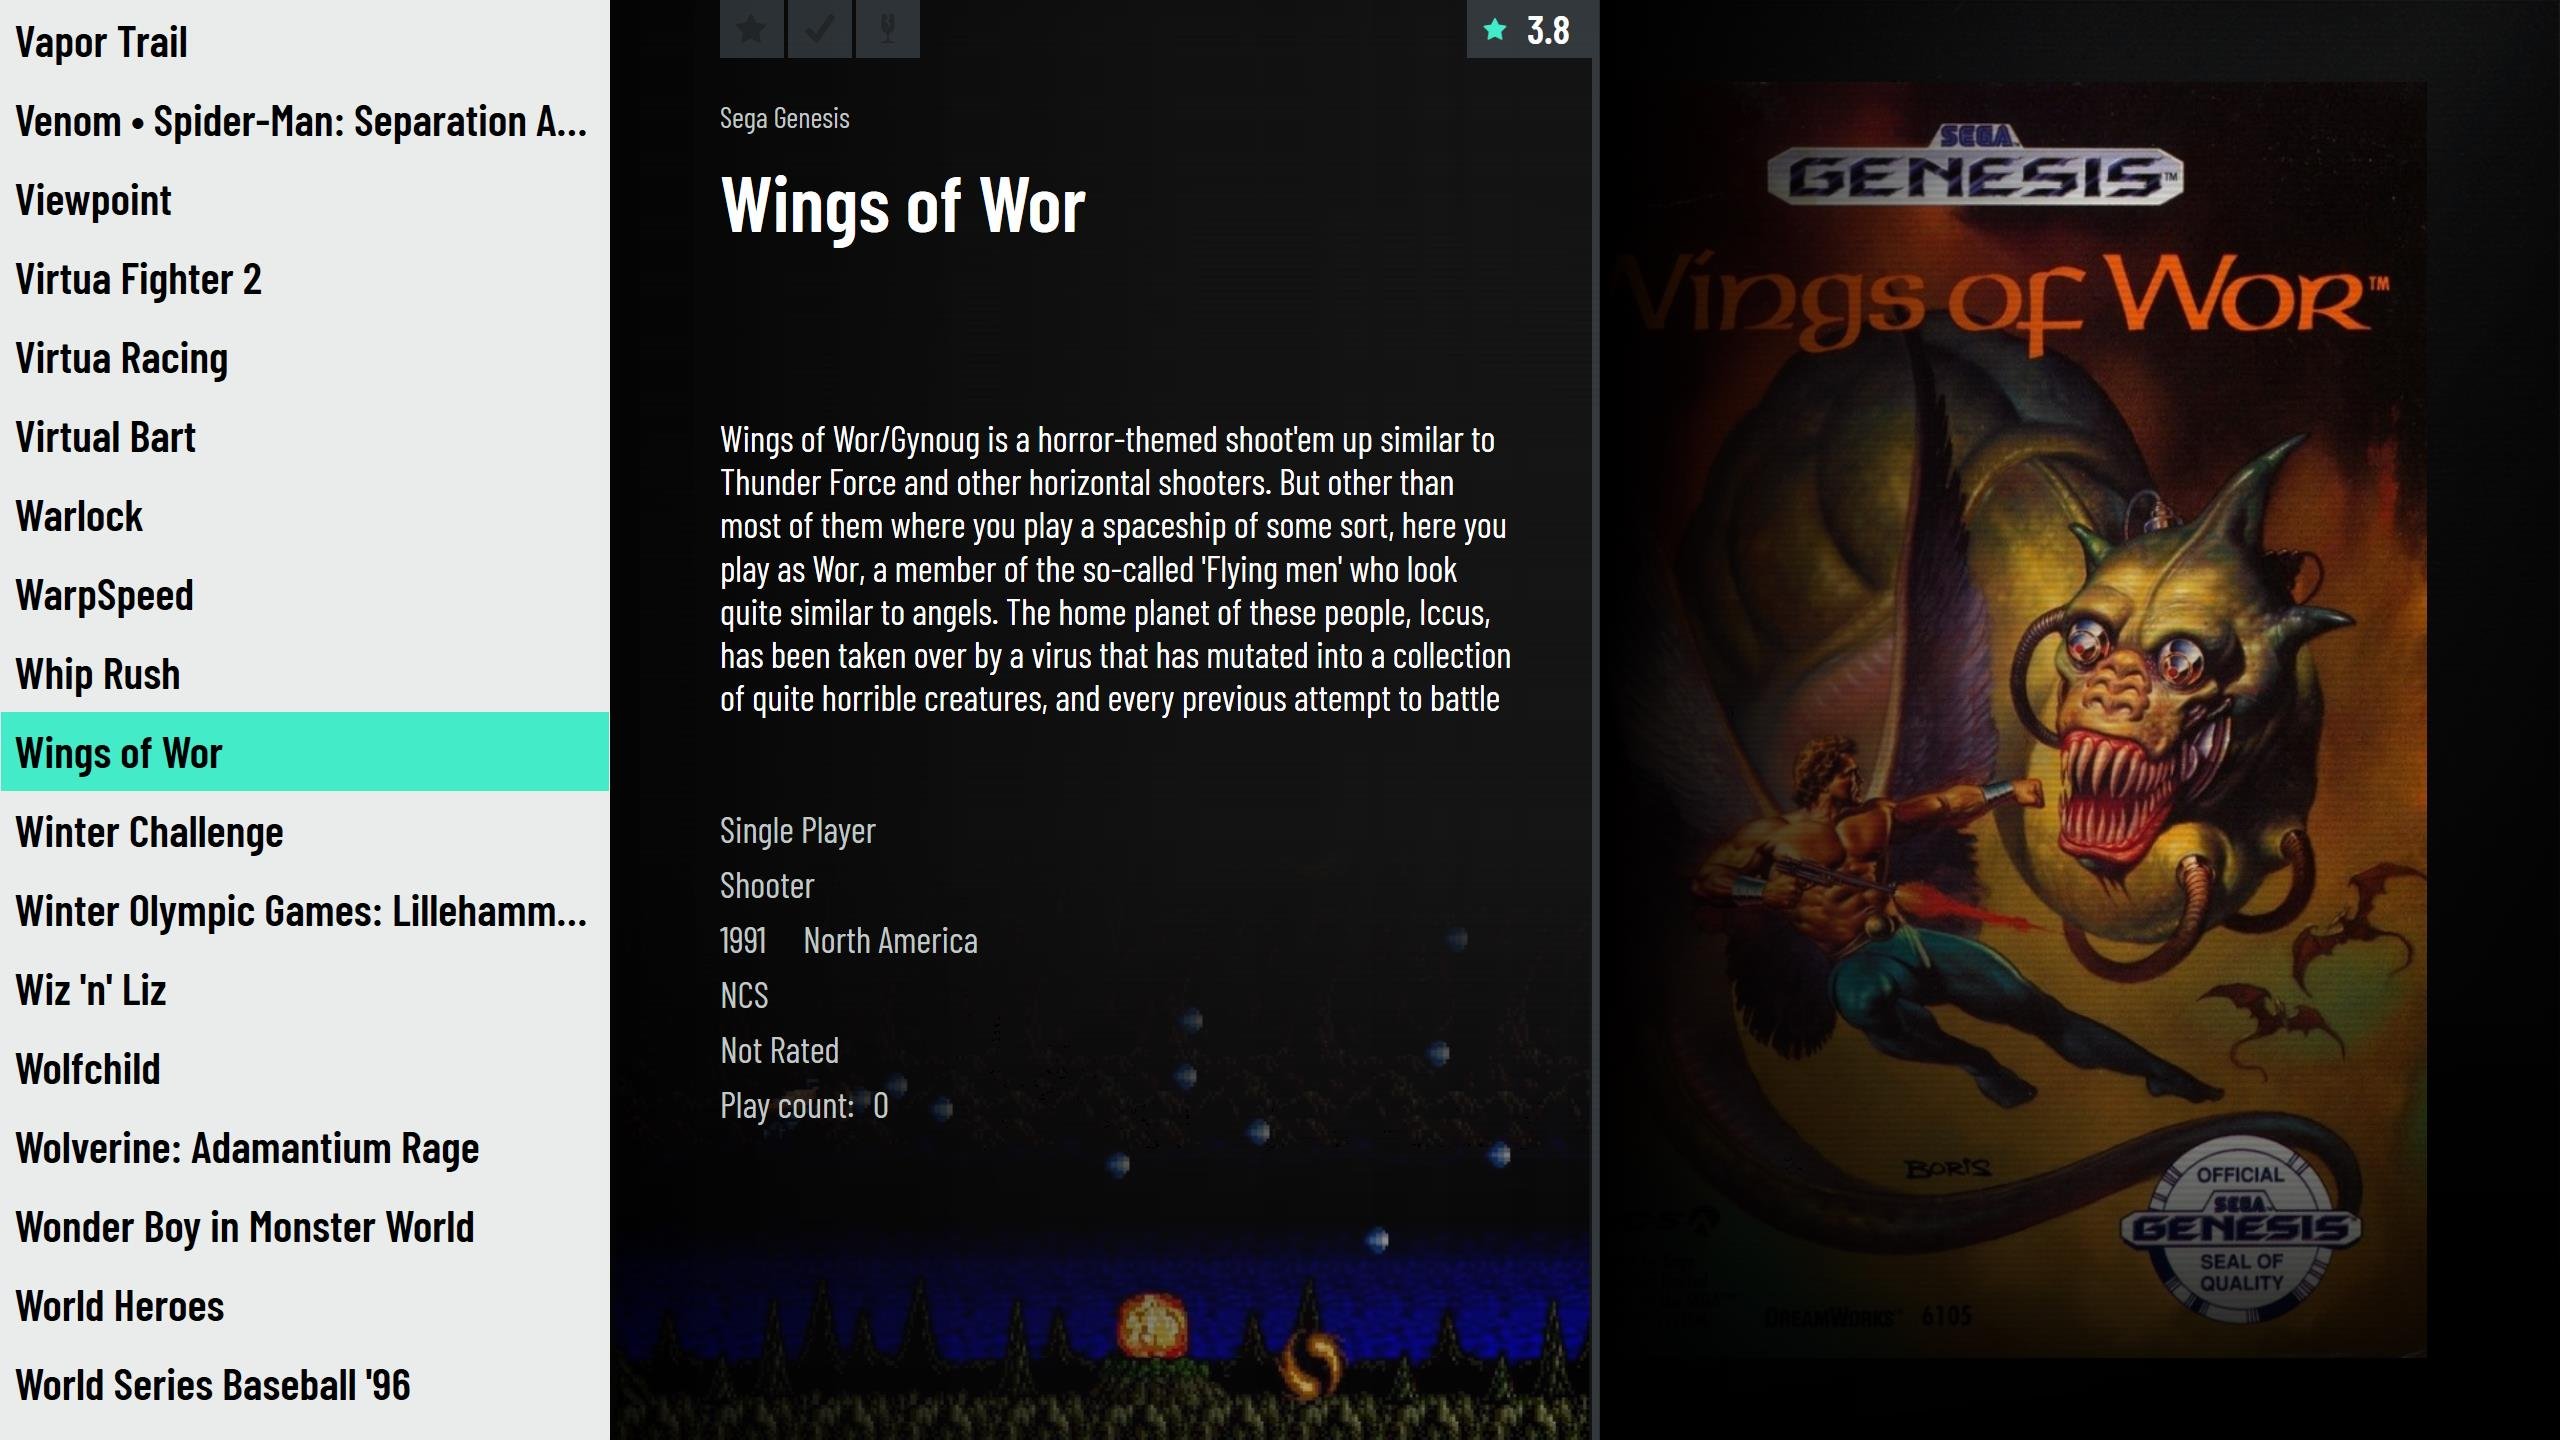Click the Sega Genesis platform label
The height and width of the screenshot is (1440, 2560).
pyautogui.click(x=785, y=118)
